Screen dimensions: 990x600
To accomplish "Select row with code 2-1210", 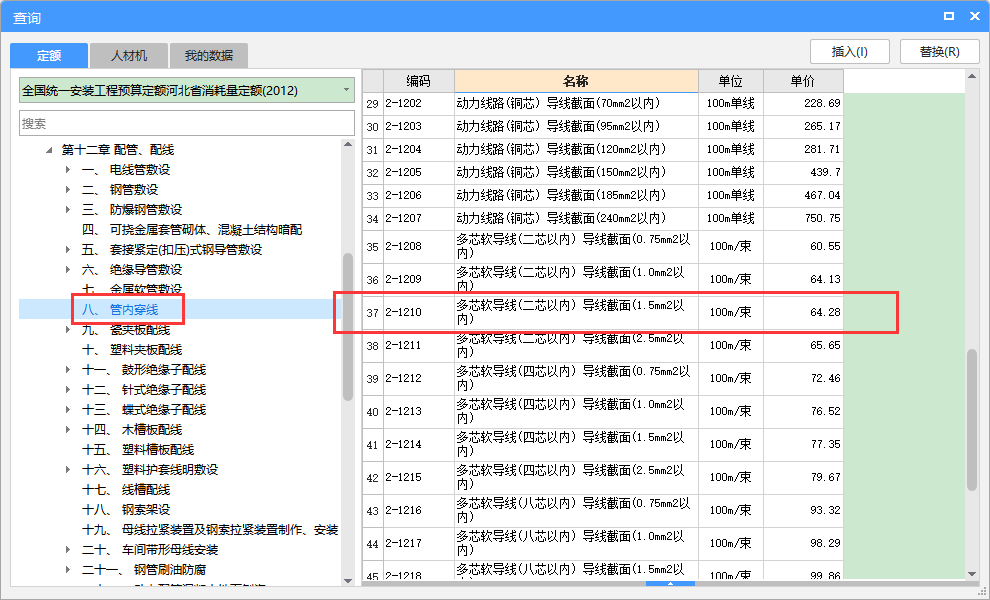I will pyautogui.click(x=603, y=312).
